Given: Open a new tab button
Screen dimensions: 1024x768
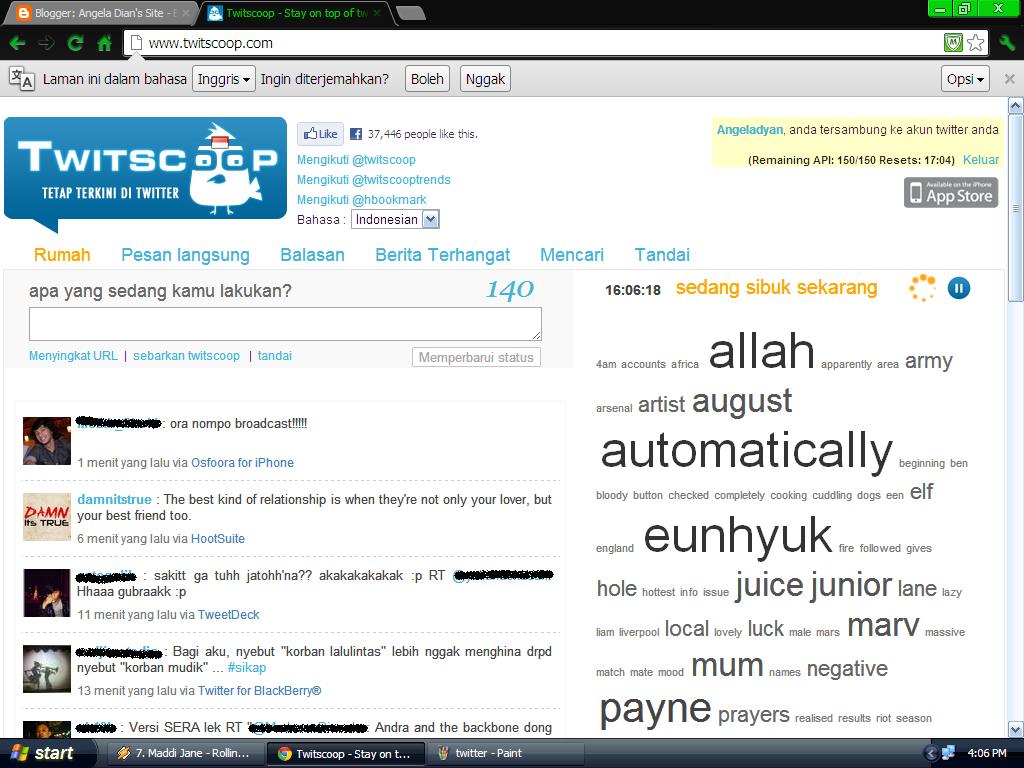Looking at the screenshot, I should pos(411,13).
